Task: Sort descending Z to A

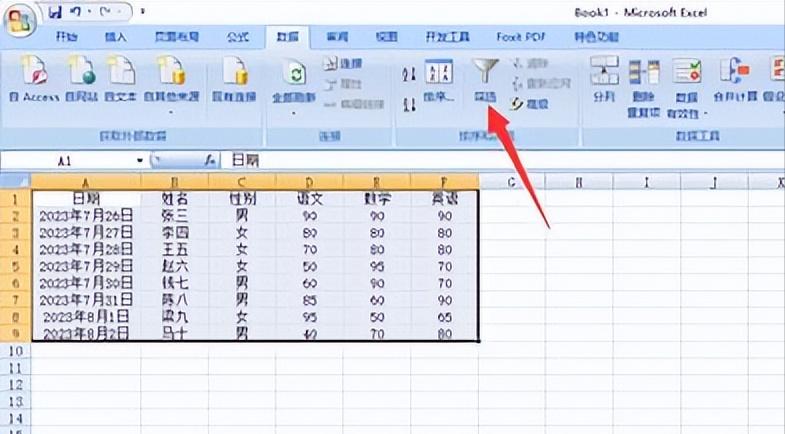Action: tap(409, 105)
